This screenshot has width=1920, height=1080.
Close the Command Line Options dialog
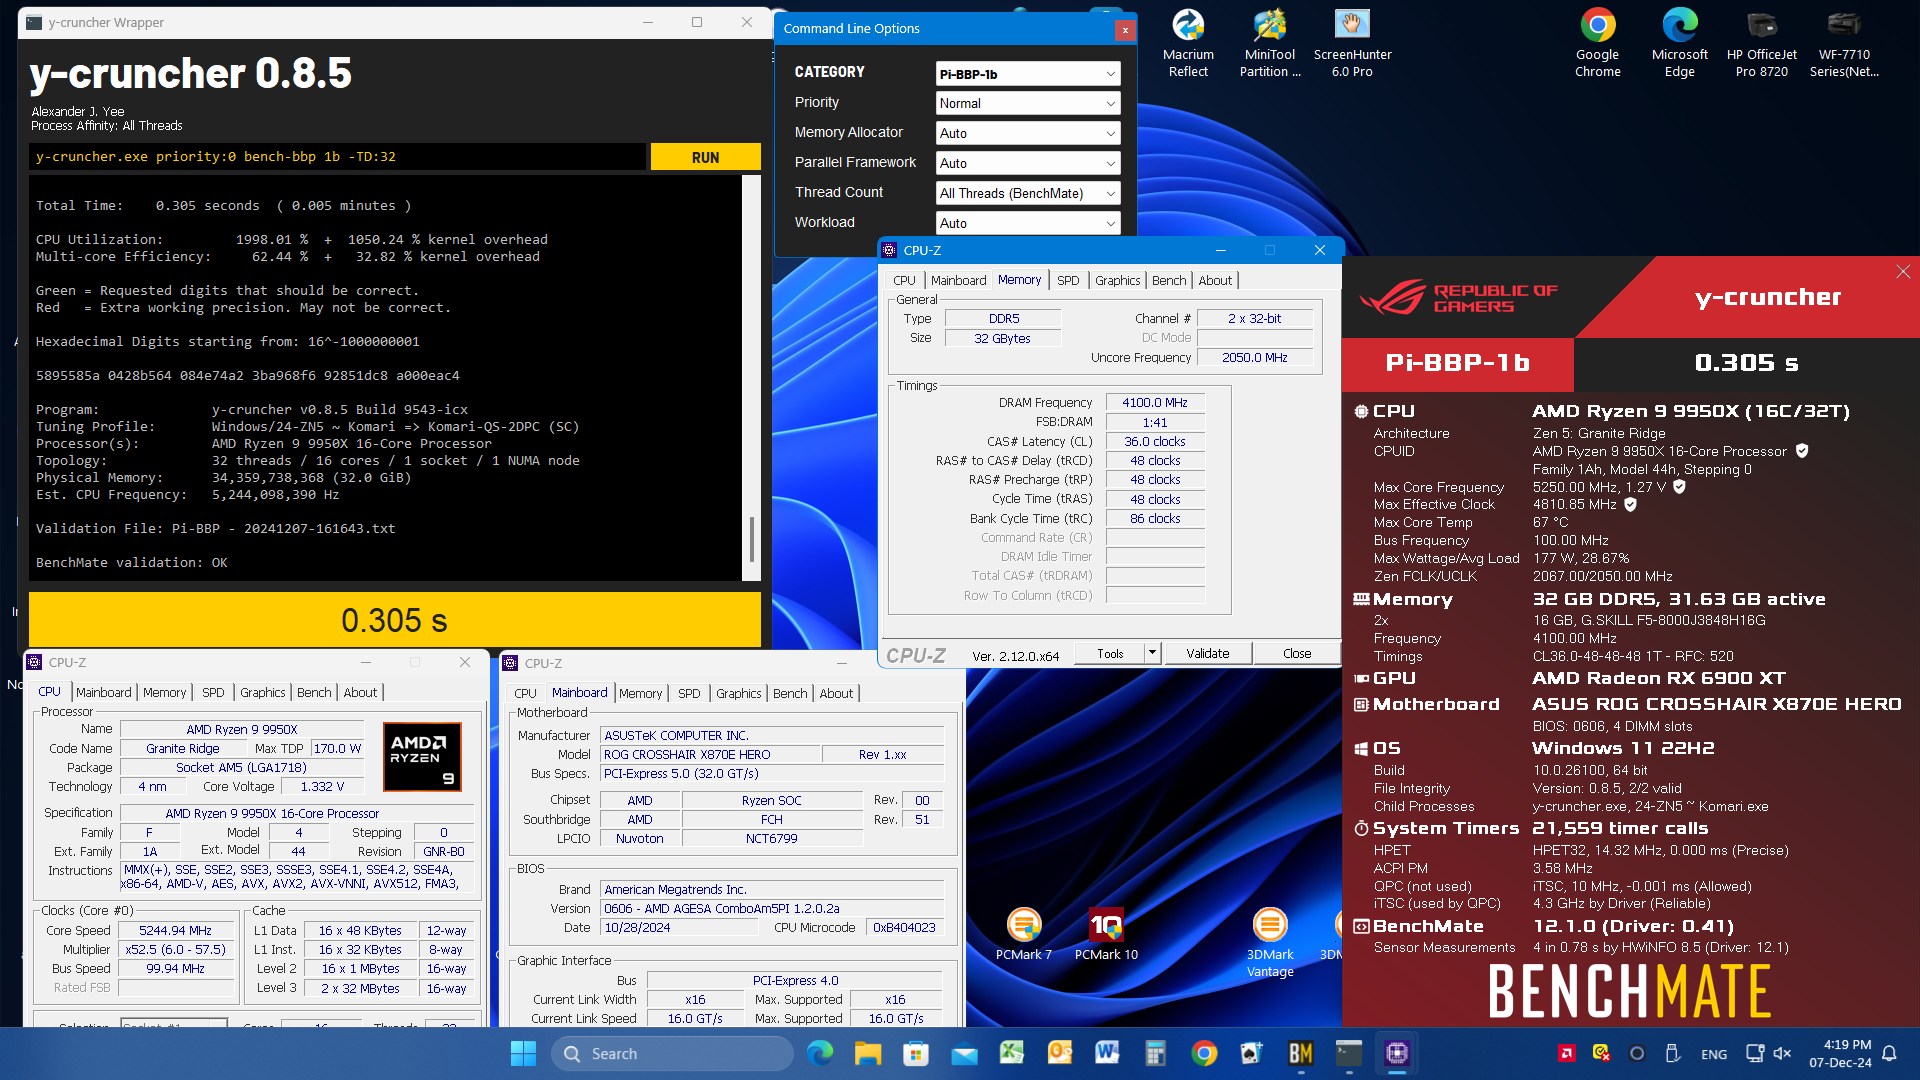1125,30
